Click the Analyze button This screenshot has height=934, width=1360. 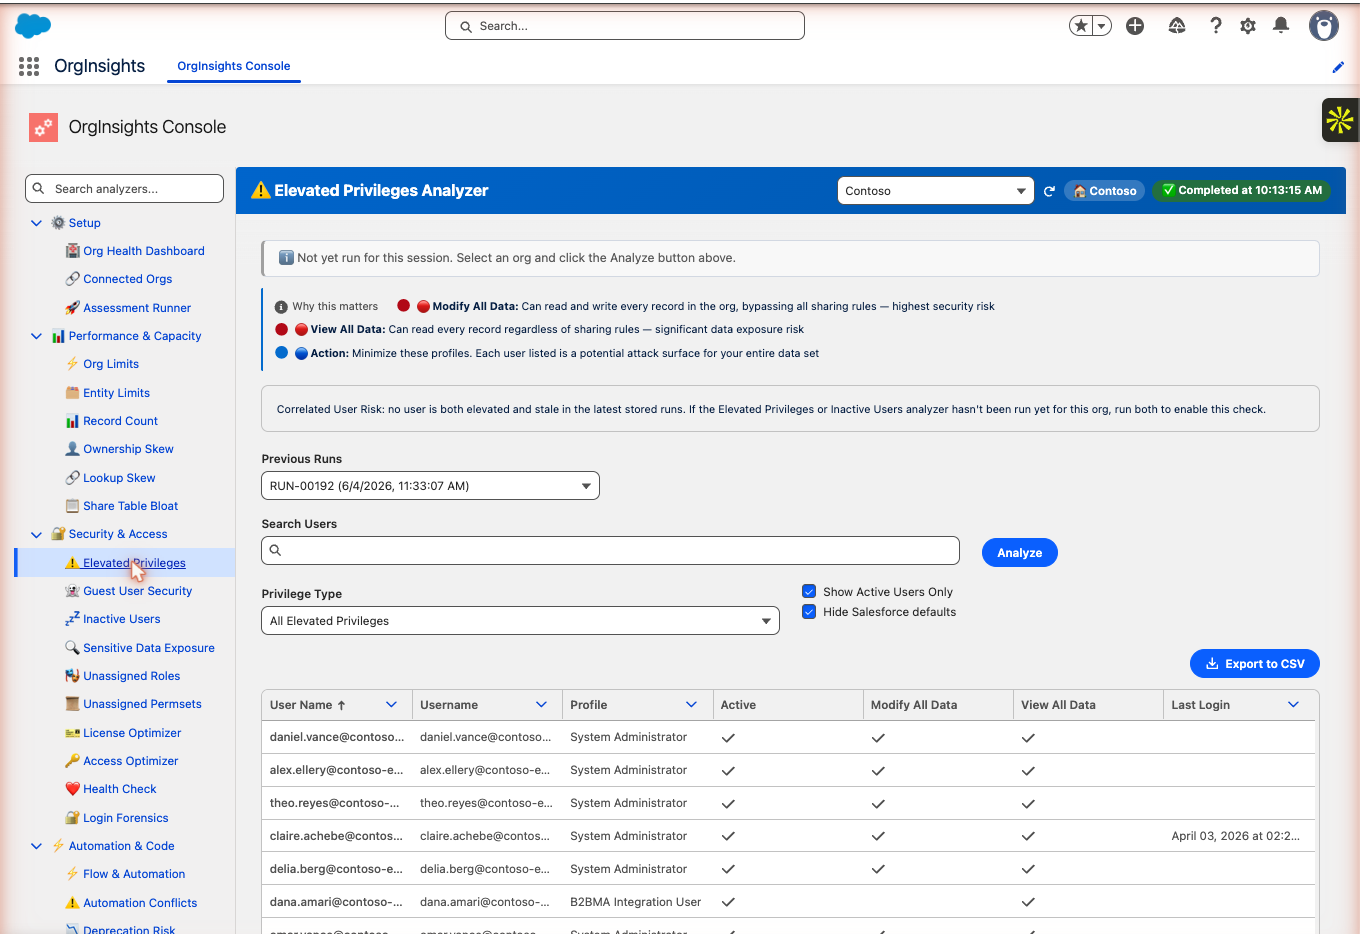(1020, 553)
